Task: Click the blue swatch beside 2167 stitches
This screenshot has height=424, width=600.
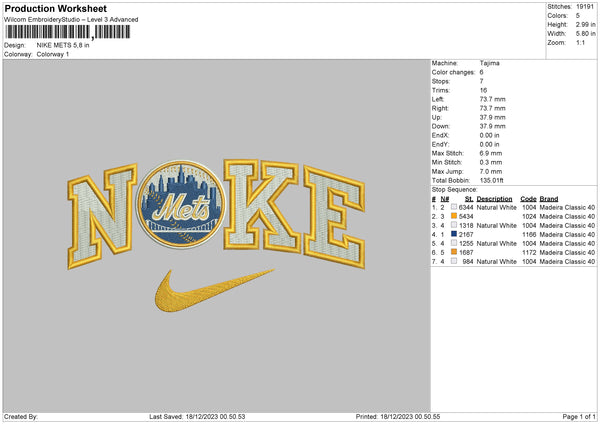Action: click(x=454, y=234)
